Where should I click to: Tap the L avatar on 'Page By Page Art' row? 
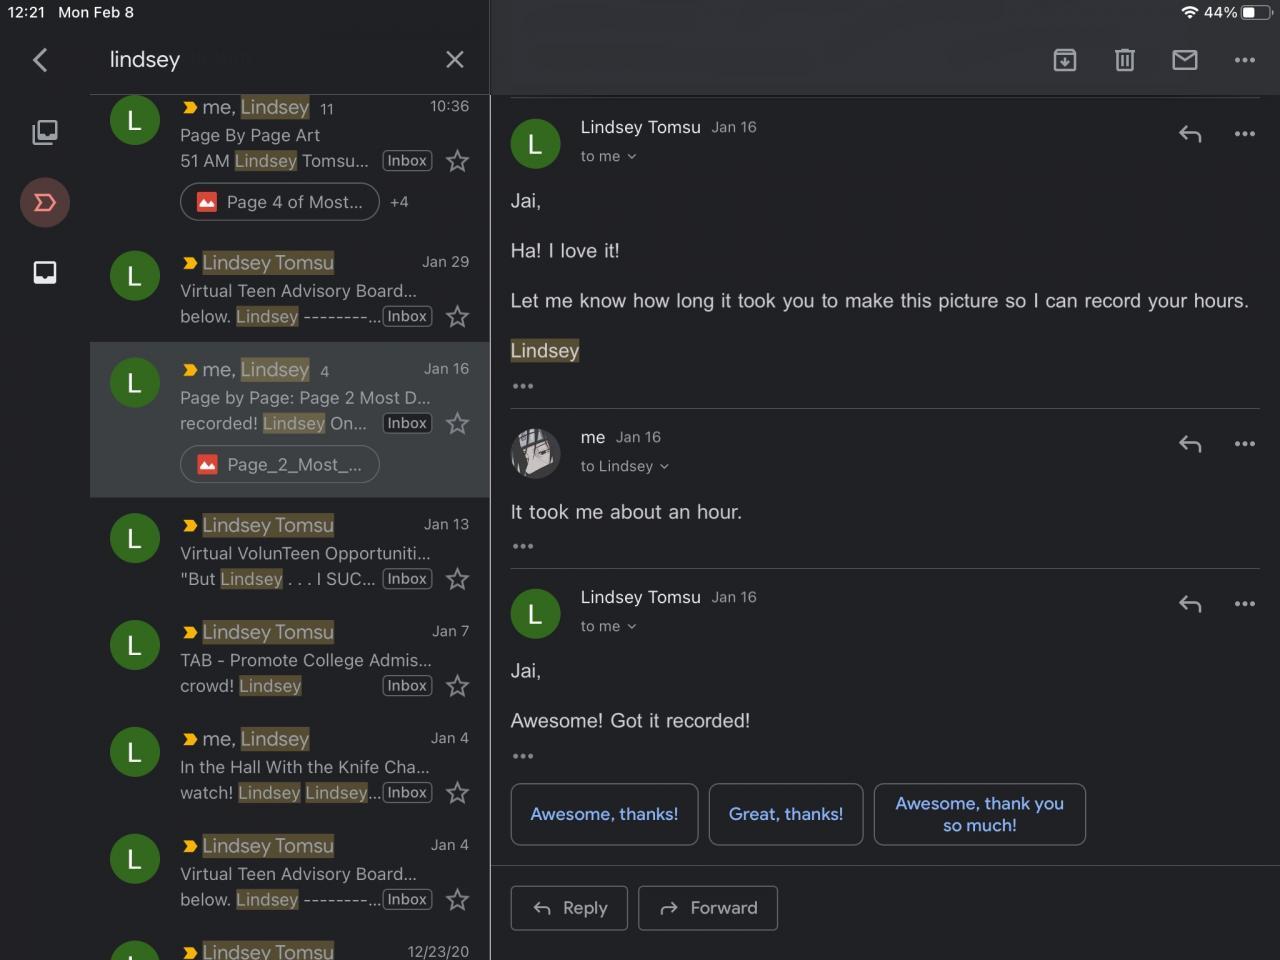point(135,121)
